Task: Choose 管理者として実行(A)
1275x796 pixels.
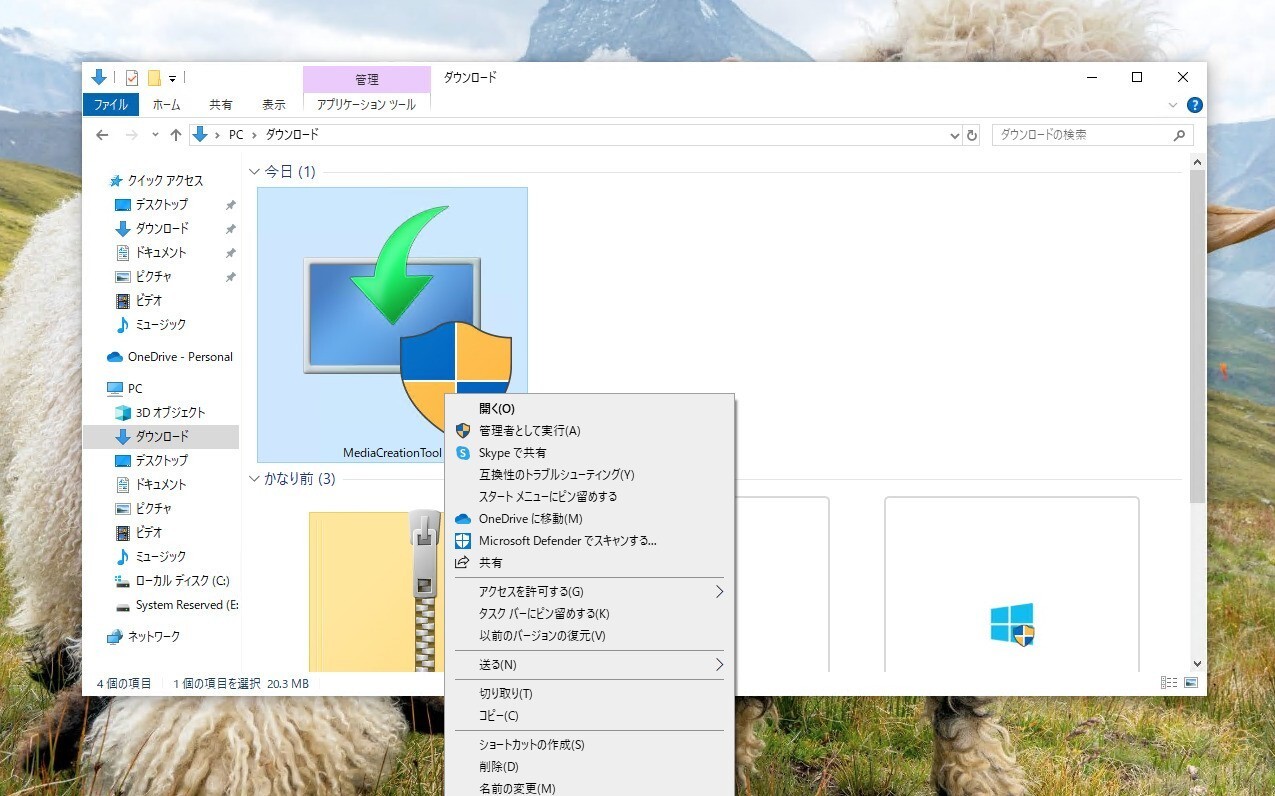Action: click(589, 431)
